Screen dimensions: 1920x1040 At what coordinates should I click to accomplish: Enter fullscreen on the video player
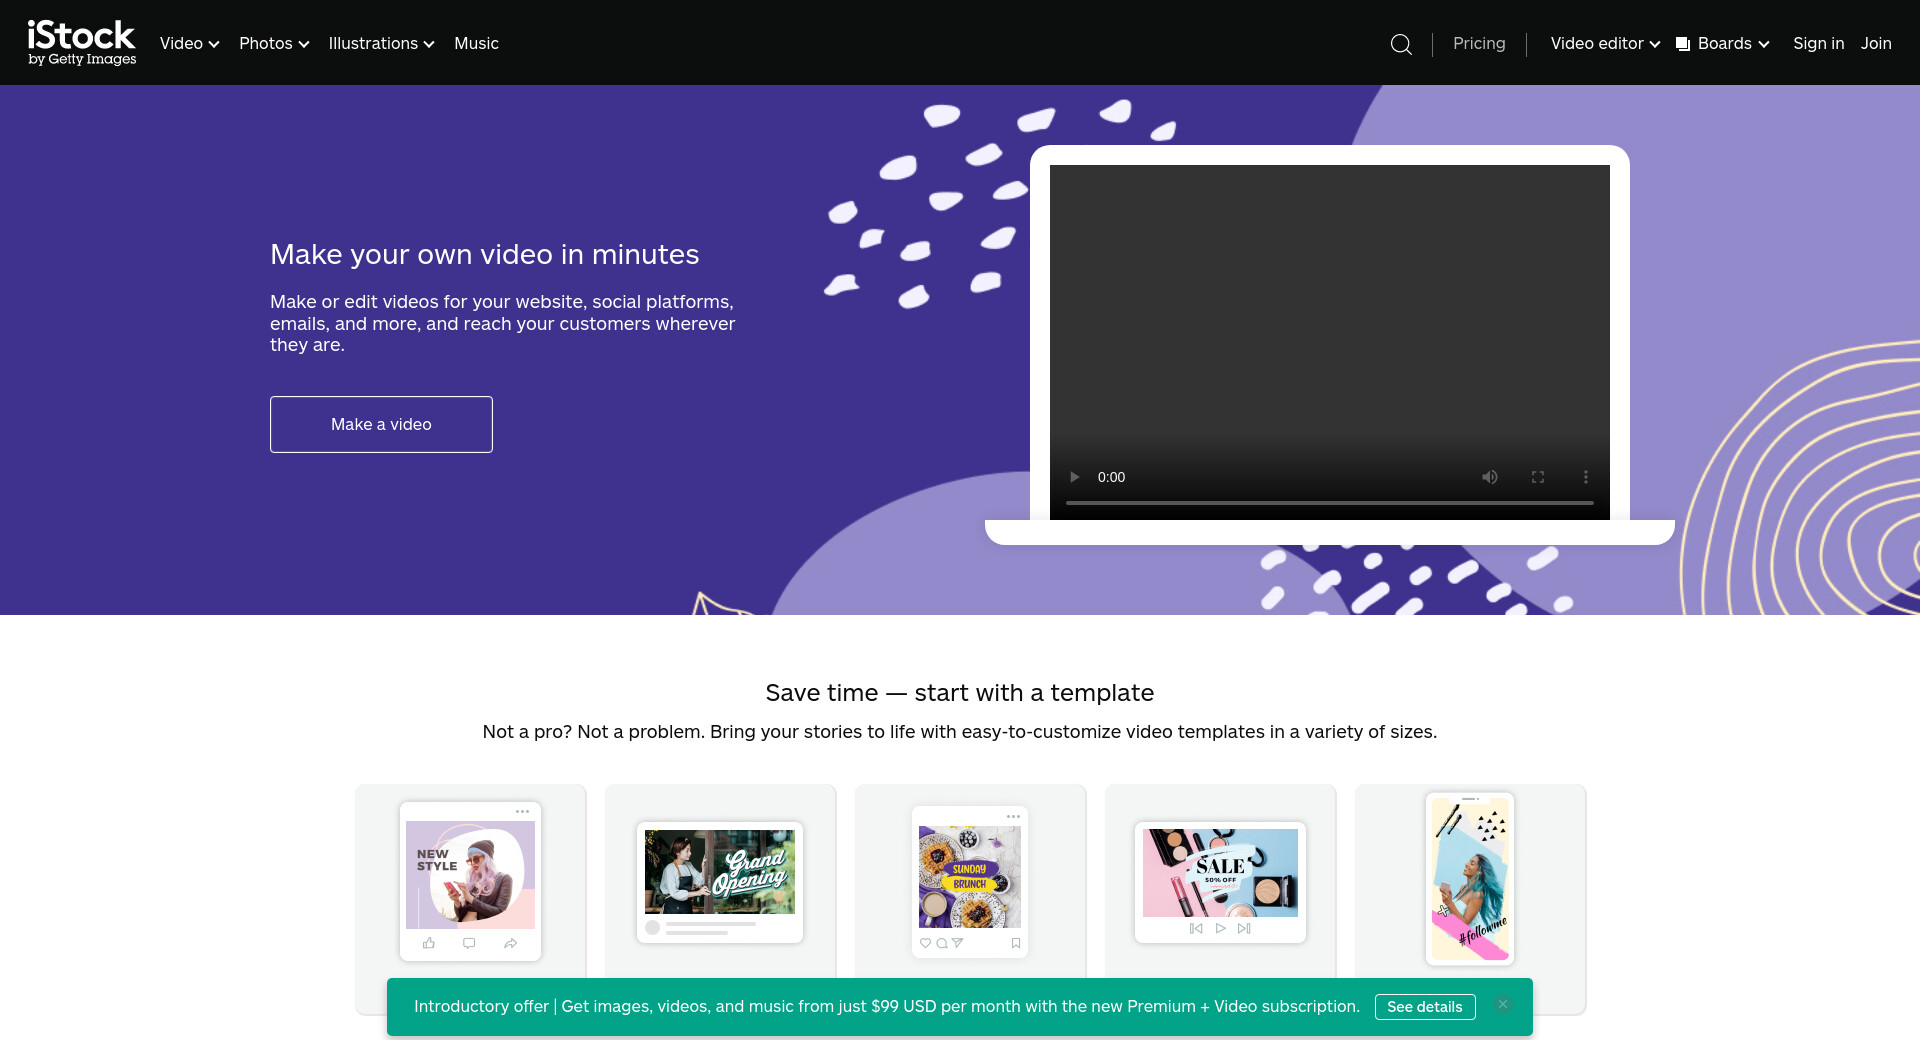click(1538, 477)
